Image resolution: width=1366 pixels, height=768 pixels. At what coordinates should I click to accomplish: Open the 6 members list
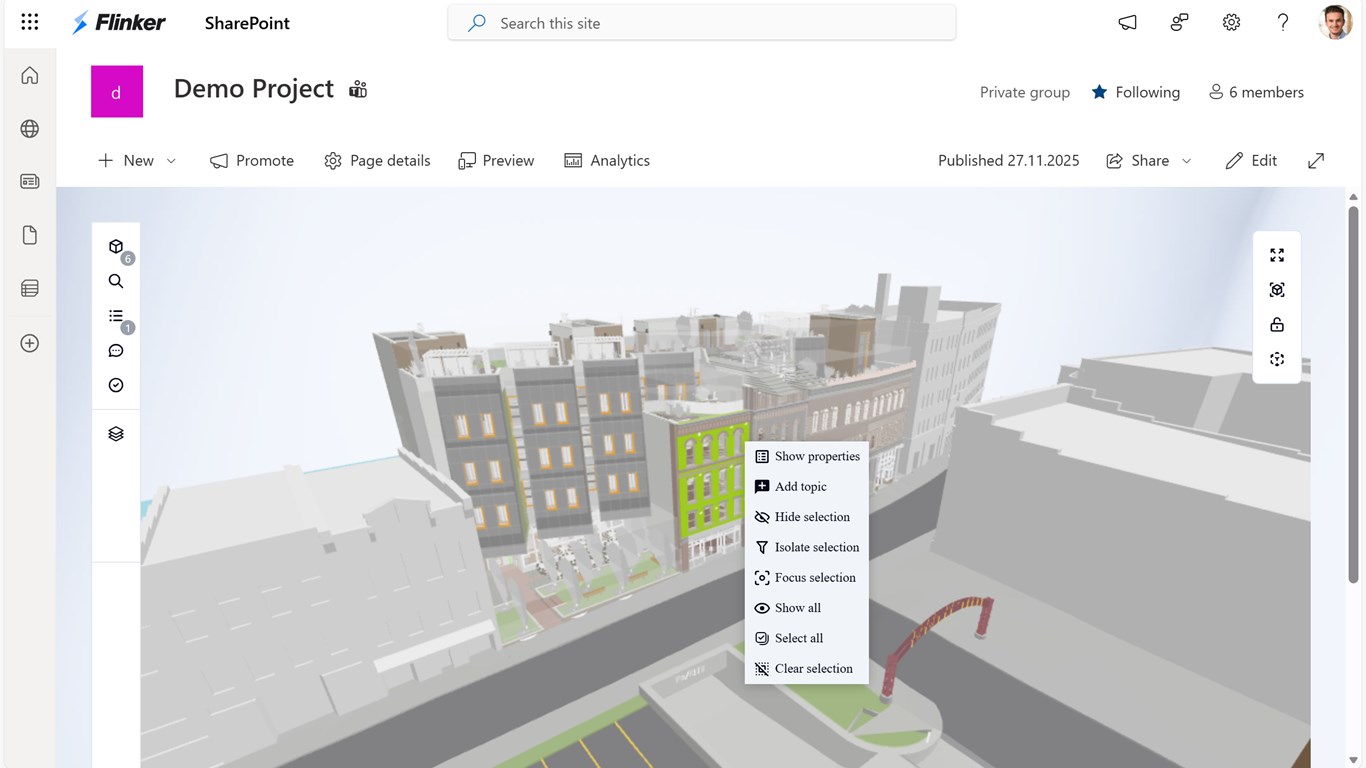click(1256, 92)
